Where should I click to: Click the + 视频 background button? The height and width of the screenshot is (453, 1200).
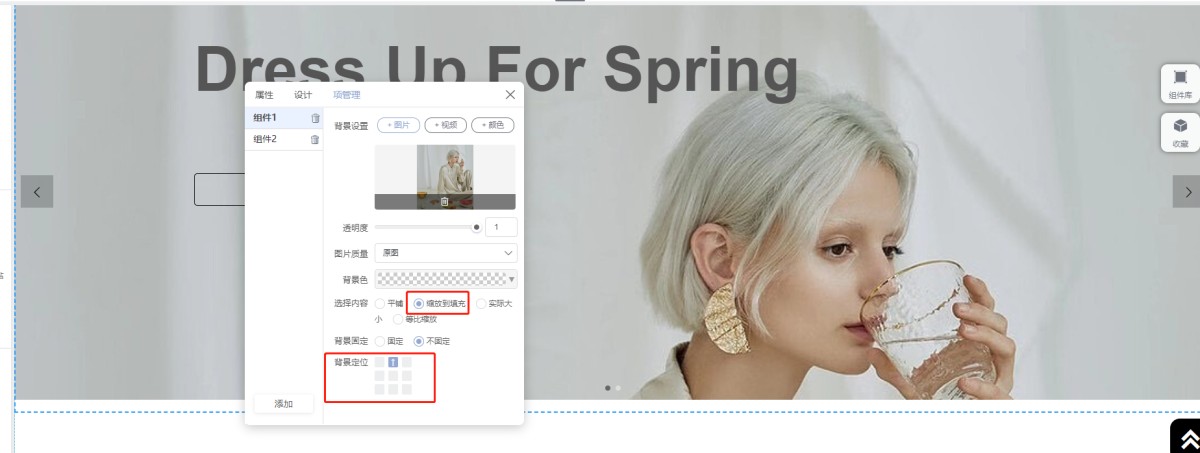coord(446,125)
